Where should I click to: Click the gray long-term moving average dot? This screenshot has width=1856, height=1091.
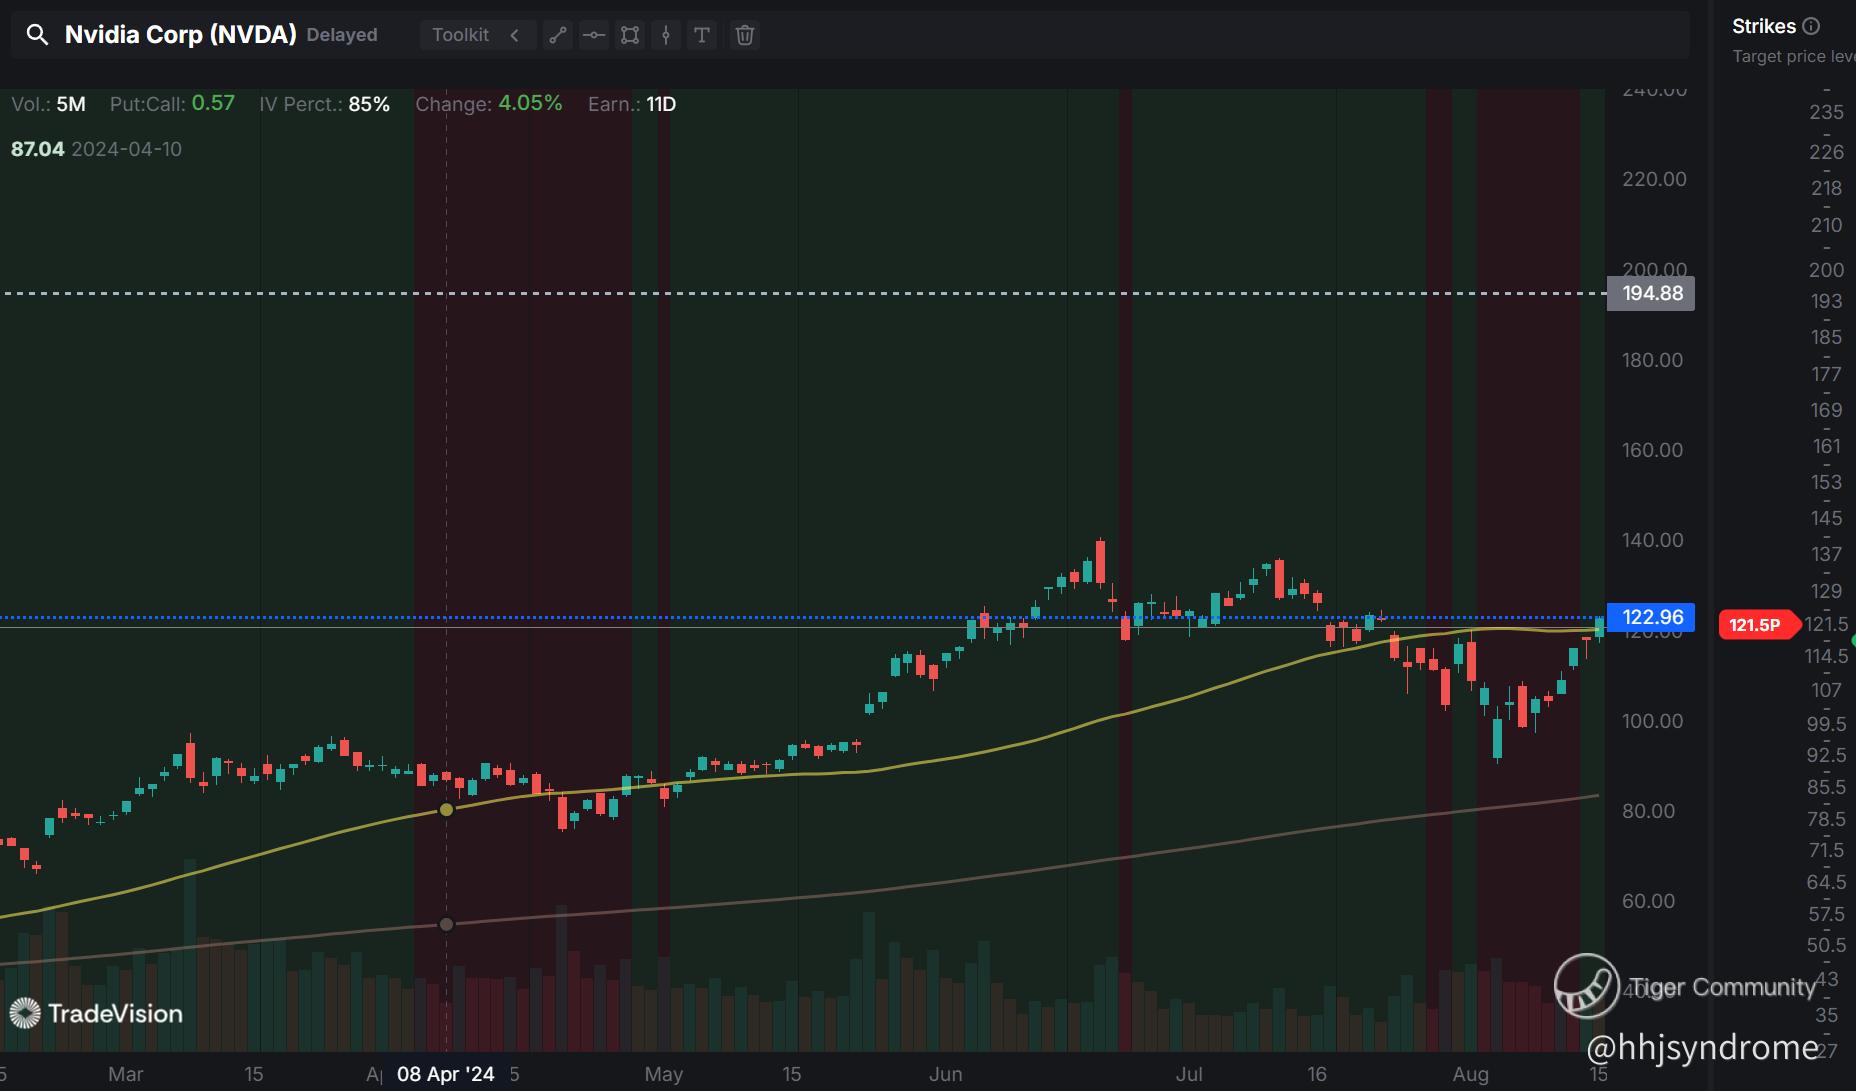[446, 924]
